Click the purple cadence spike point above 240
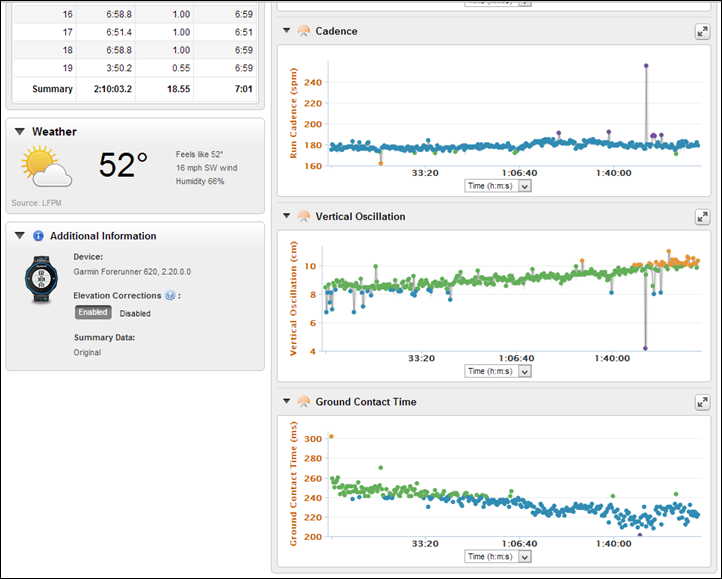The height and width of the screenshot is (579, 722). (x=646, y=66)
